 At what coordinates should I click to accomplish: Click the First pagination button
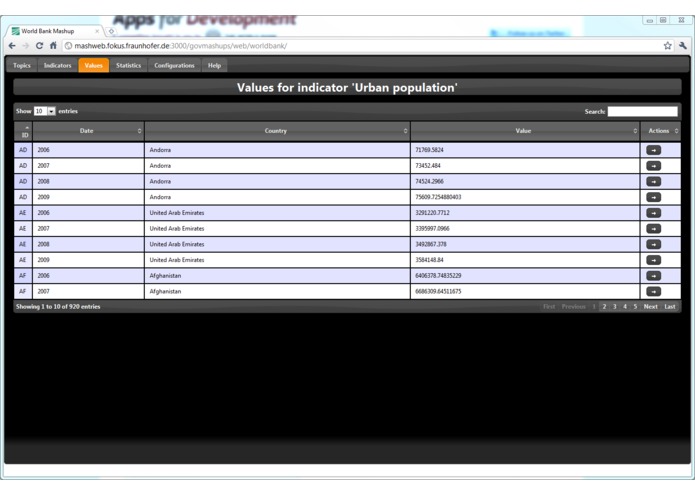[x=549, y=307]
